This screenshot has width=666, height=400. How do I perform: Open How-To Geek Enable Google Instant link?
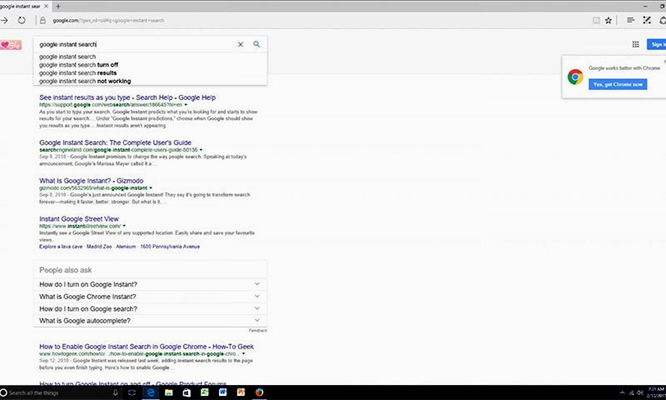pyautogui.click(x=147, y=346)
